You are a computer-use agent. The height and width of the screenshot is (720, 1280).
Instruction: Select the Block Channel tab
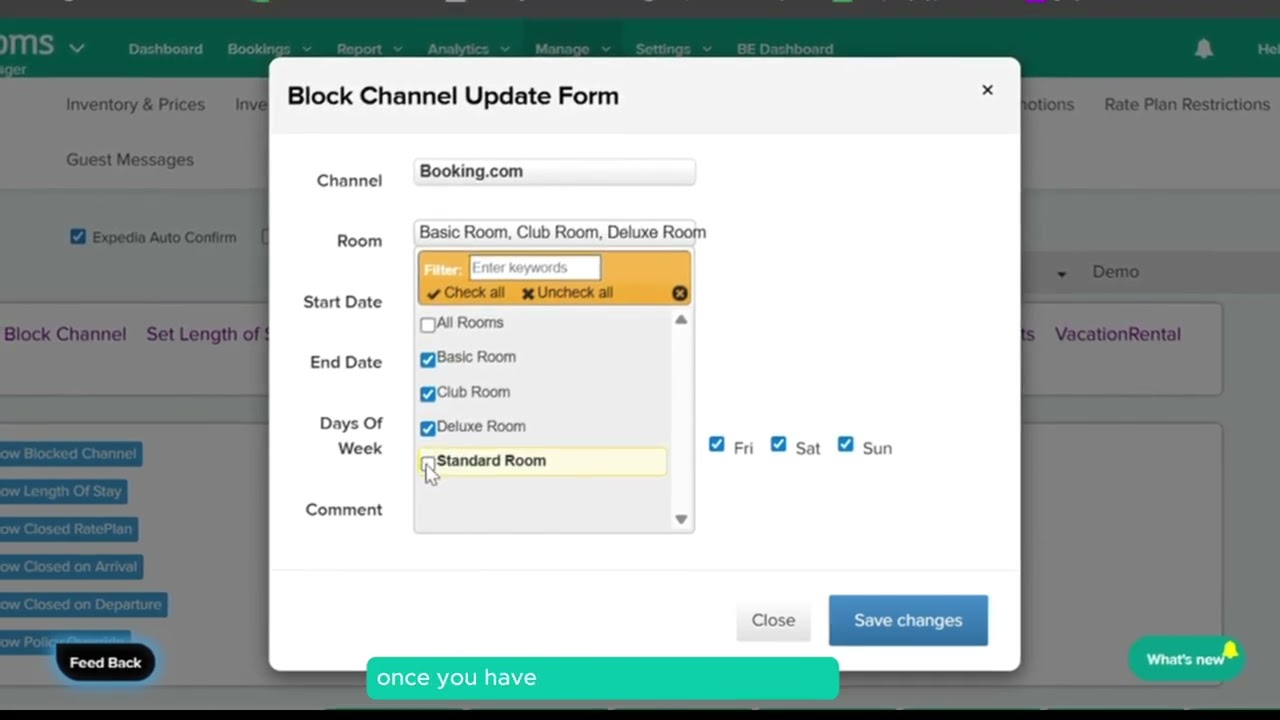coord(65,335)
